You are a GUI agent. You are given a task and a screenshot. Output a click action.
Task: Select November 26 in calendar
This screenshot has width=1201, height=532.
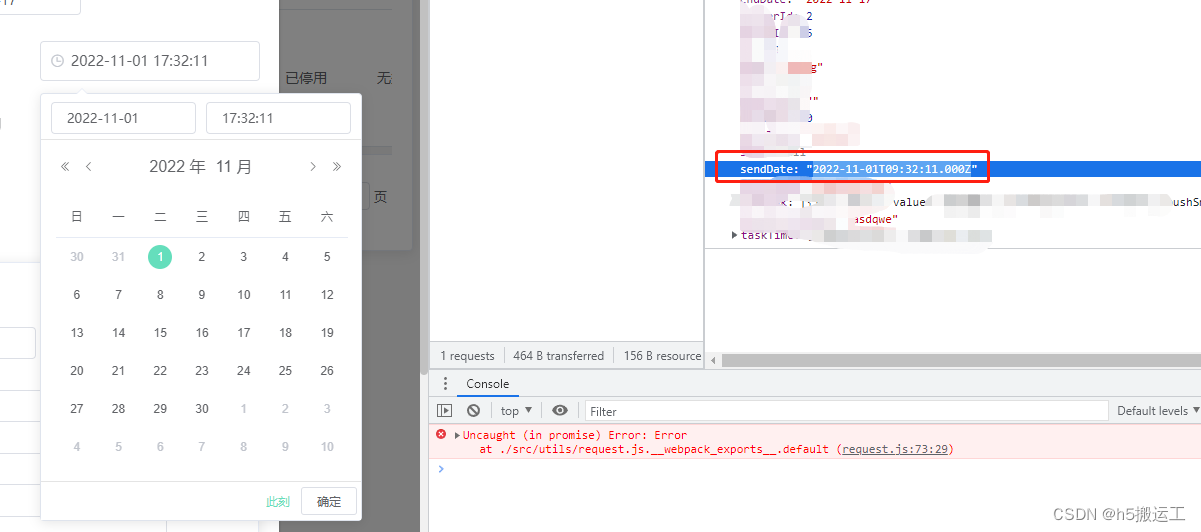(327, 371)
